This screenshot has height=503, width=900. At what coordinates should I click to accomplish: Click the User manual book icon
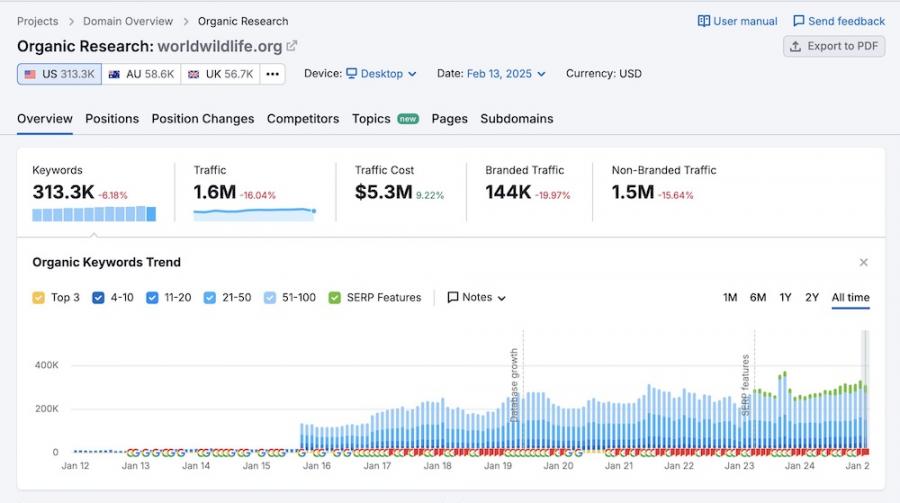click(703, 21)
